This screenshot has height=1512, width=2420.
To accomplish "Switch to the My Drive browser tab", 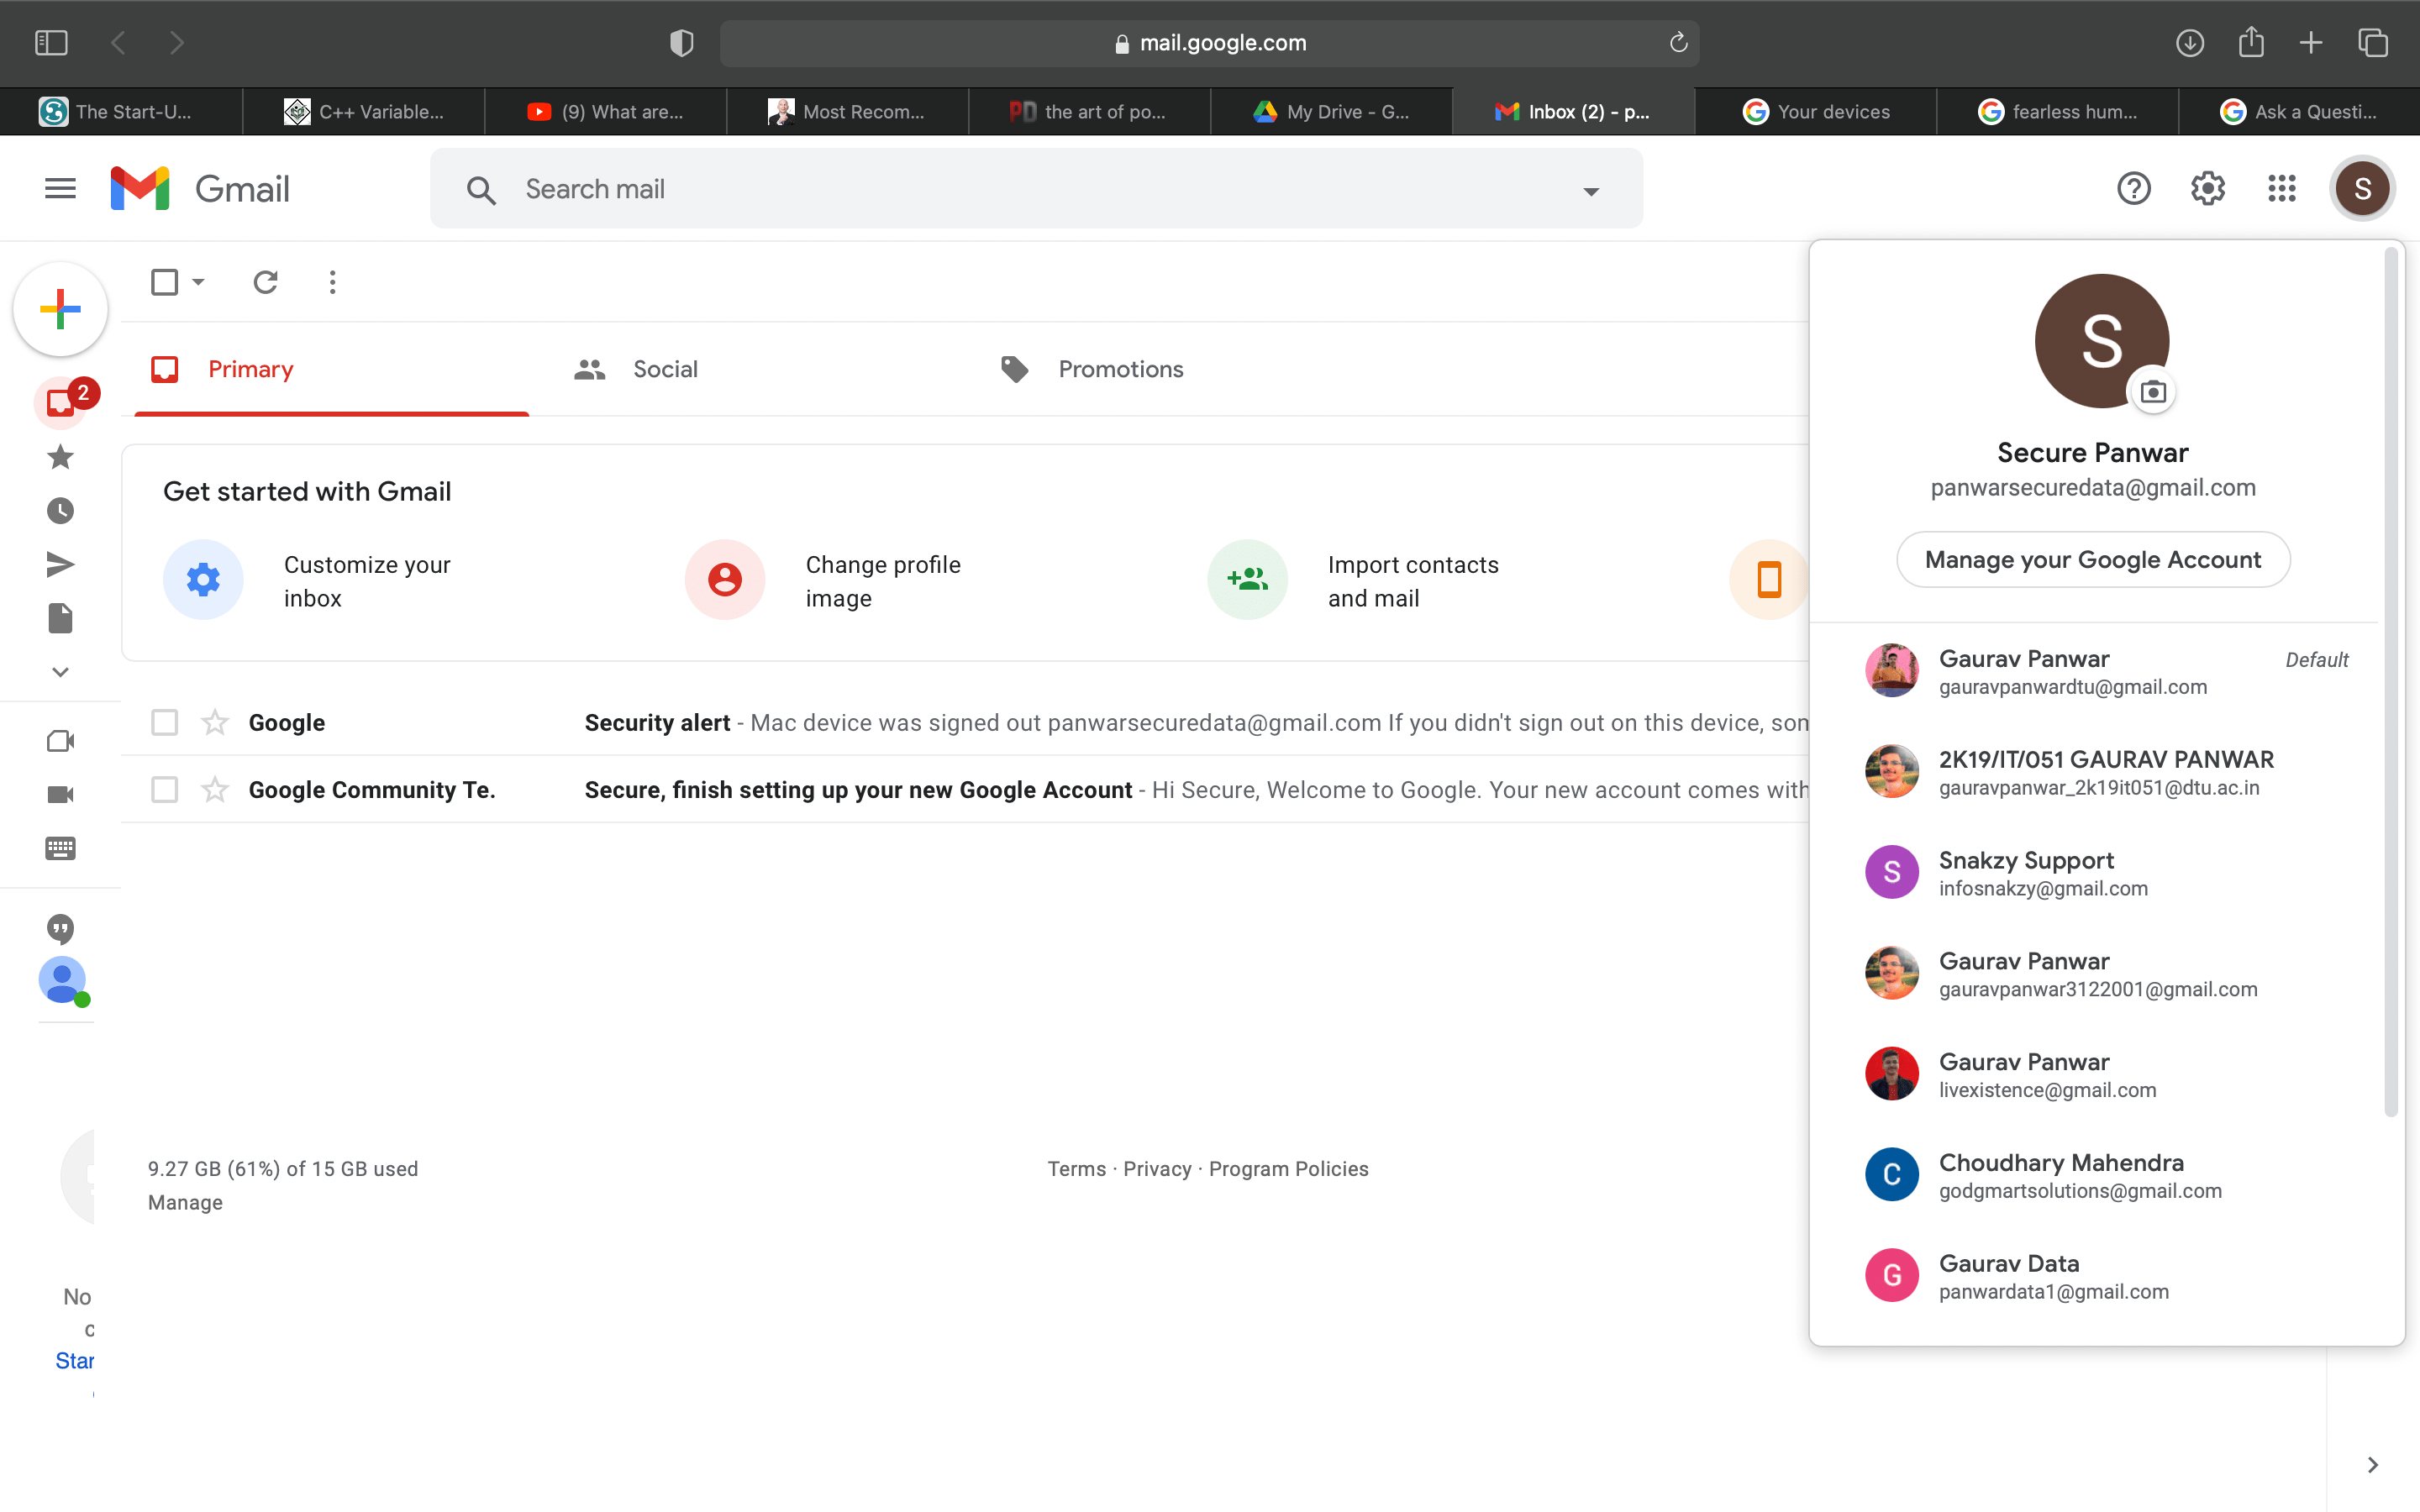I will click(1331, 111).
